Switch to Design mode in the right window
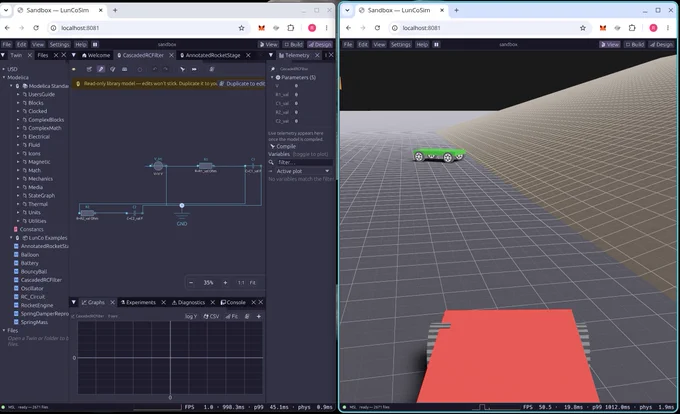 tap(661, 44)
